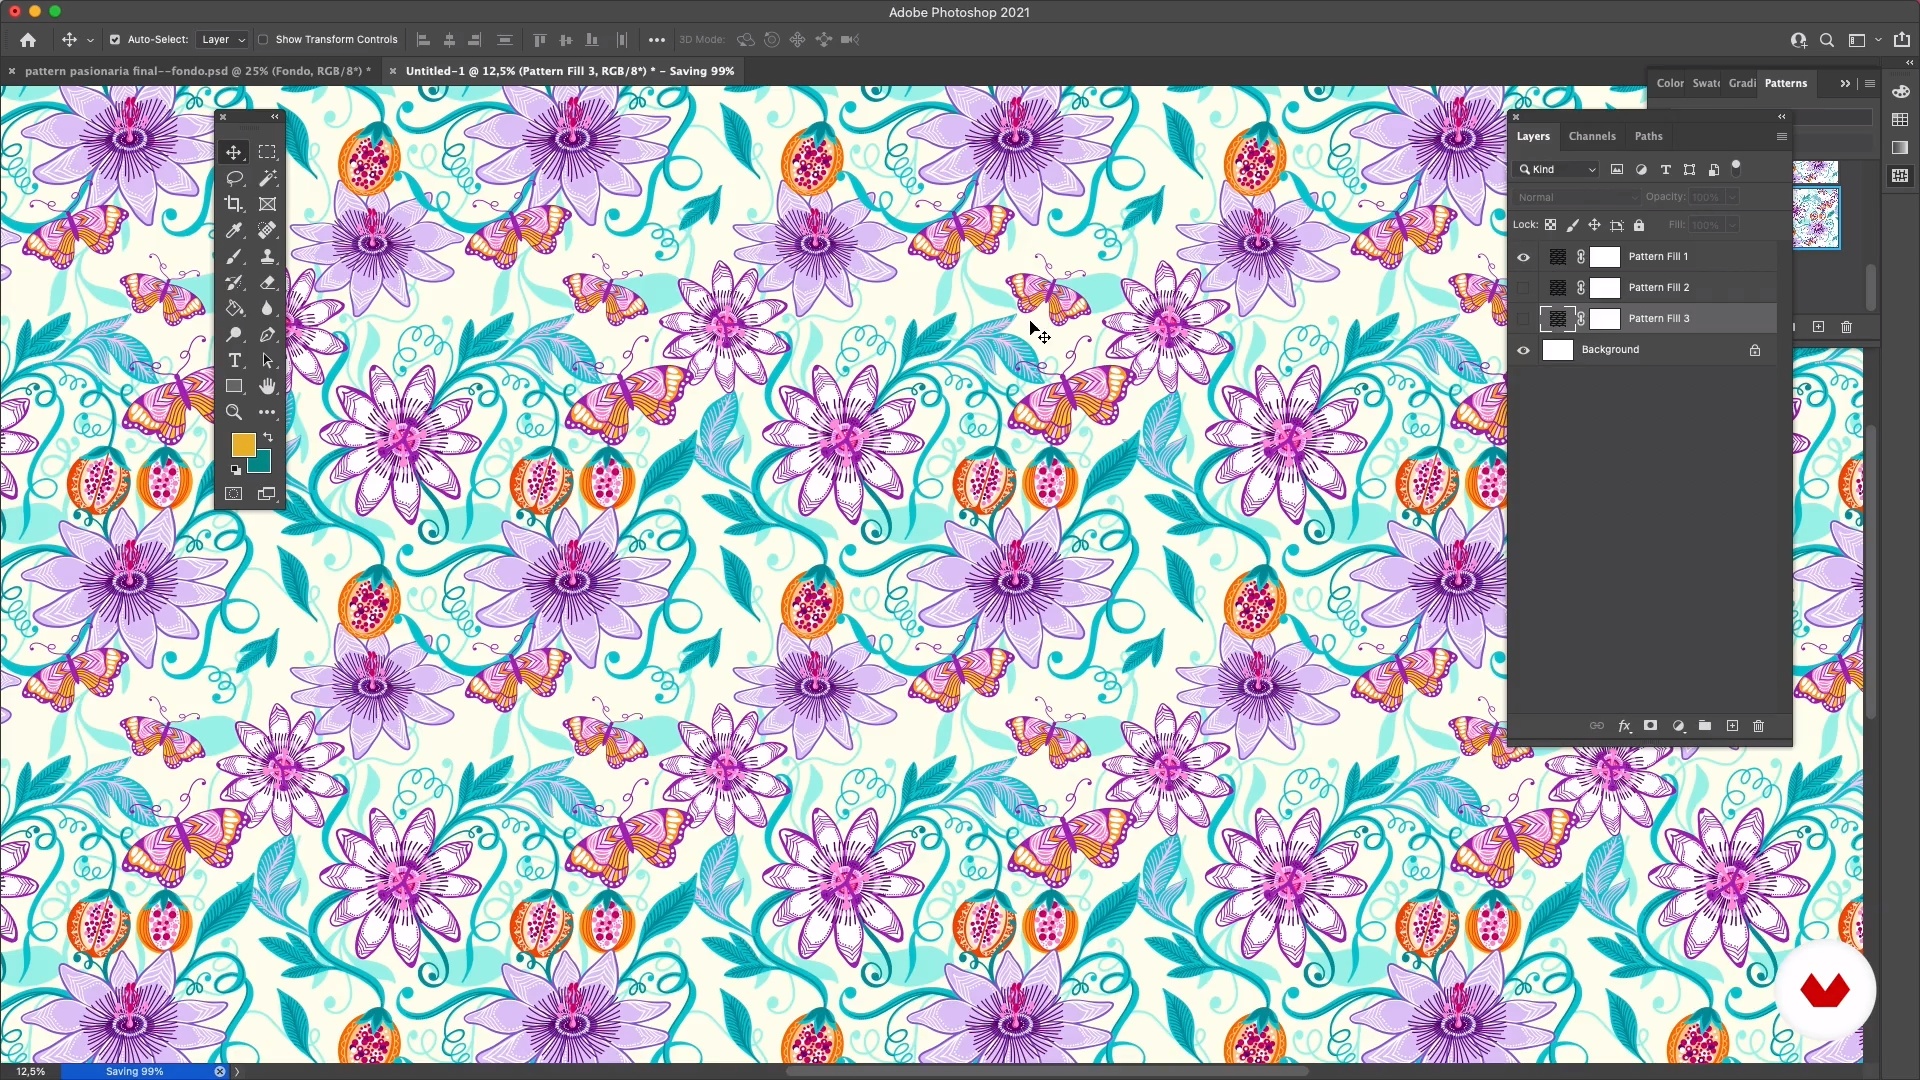
Task: Hide the Pattern Fill 1 layer
Action: tap(1523, 257)
